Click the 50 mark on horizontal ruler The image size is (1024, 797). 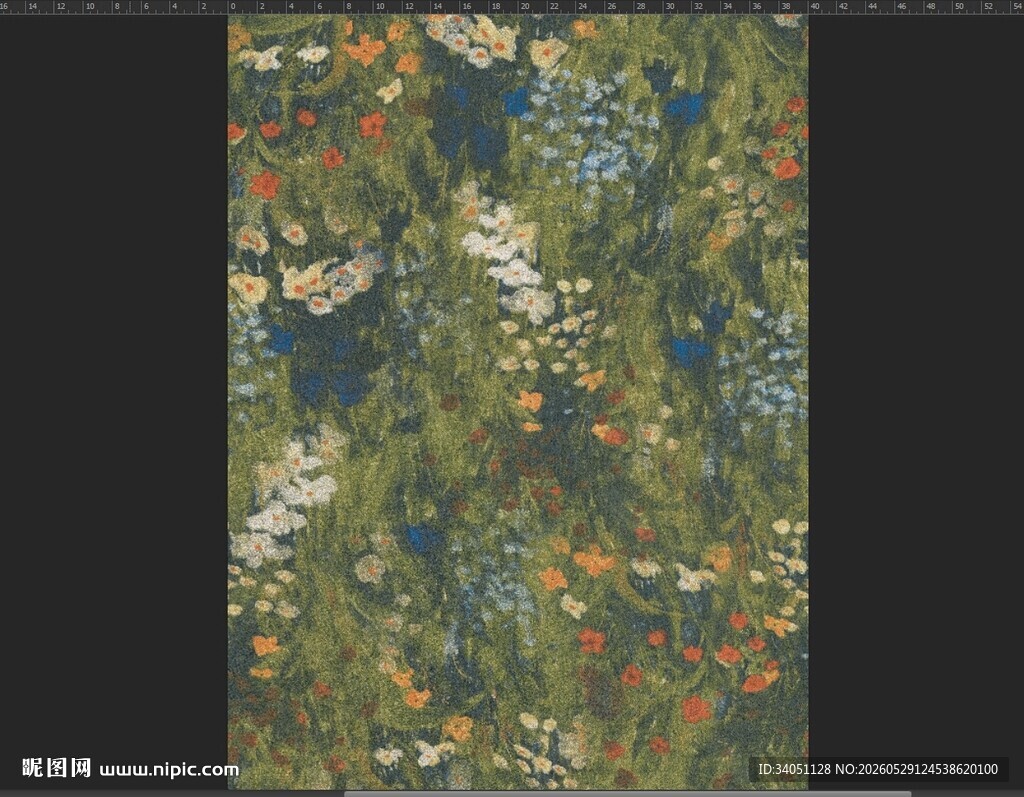click(959, 6)
